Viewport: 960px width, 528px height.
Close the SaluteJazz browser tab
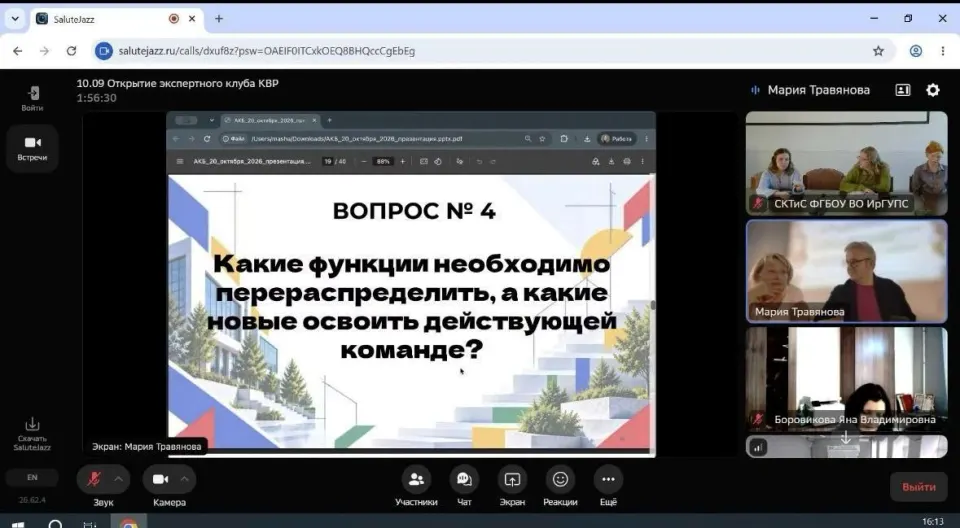coord(192,19)
